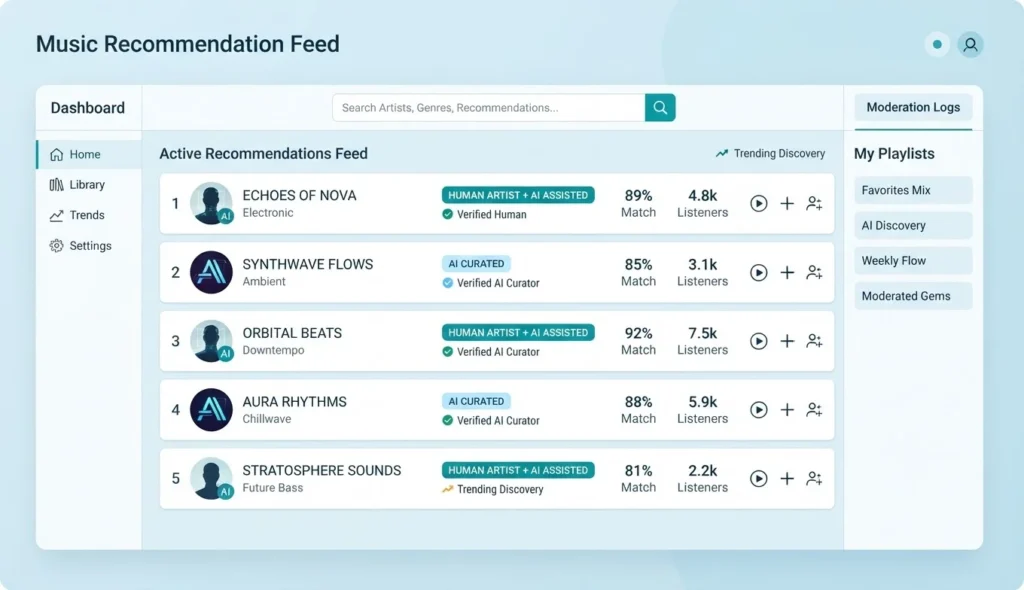
Task: Open the Aura Rhythms AI avatar
Action: pos(211,410)
